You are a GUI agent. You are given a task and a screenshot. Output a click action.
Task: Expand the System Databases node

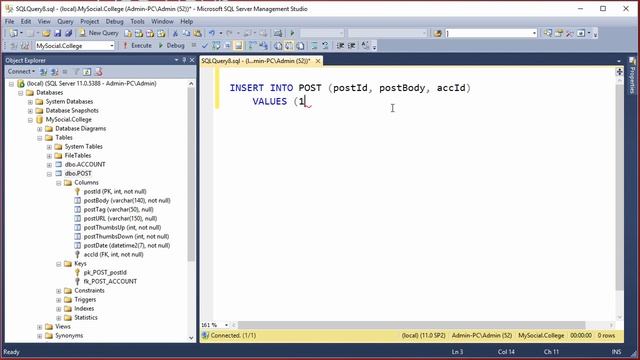tap(30, 102)
